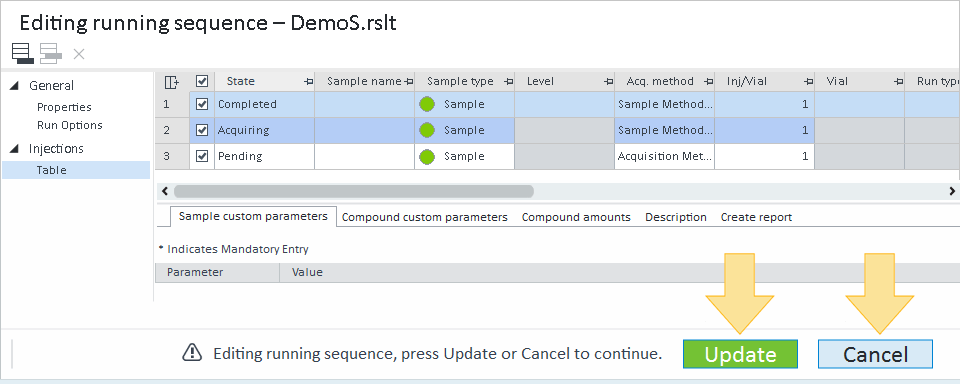Click the Cancel button

(x=876, y=354)
